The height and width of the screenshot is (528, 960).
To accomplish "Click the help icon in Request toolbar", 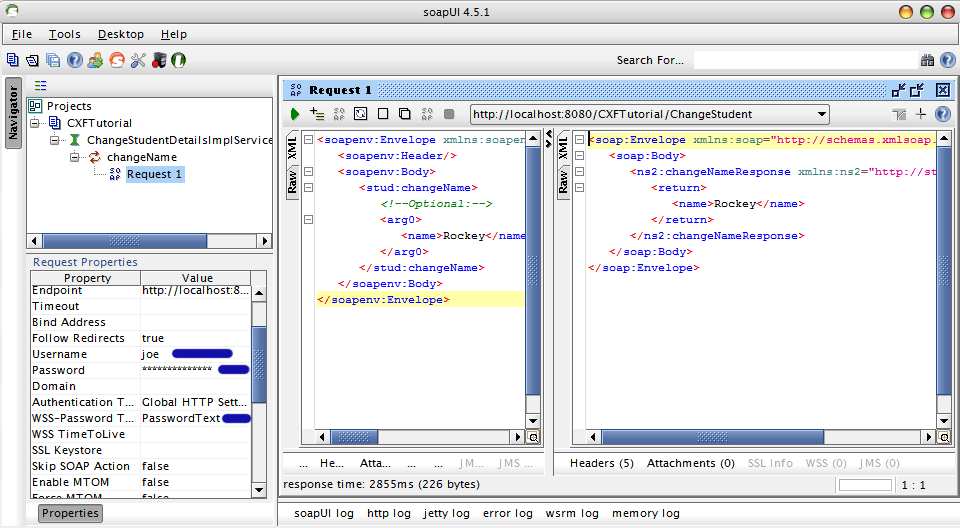I will [941, 114].
